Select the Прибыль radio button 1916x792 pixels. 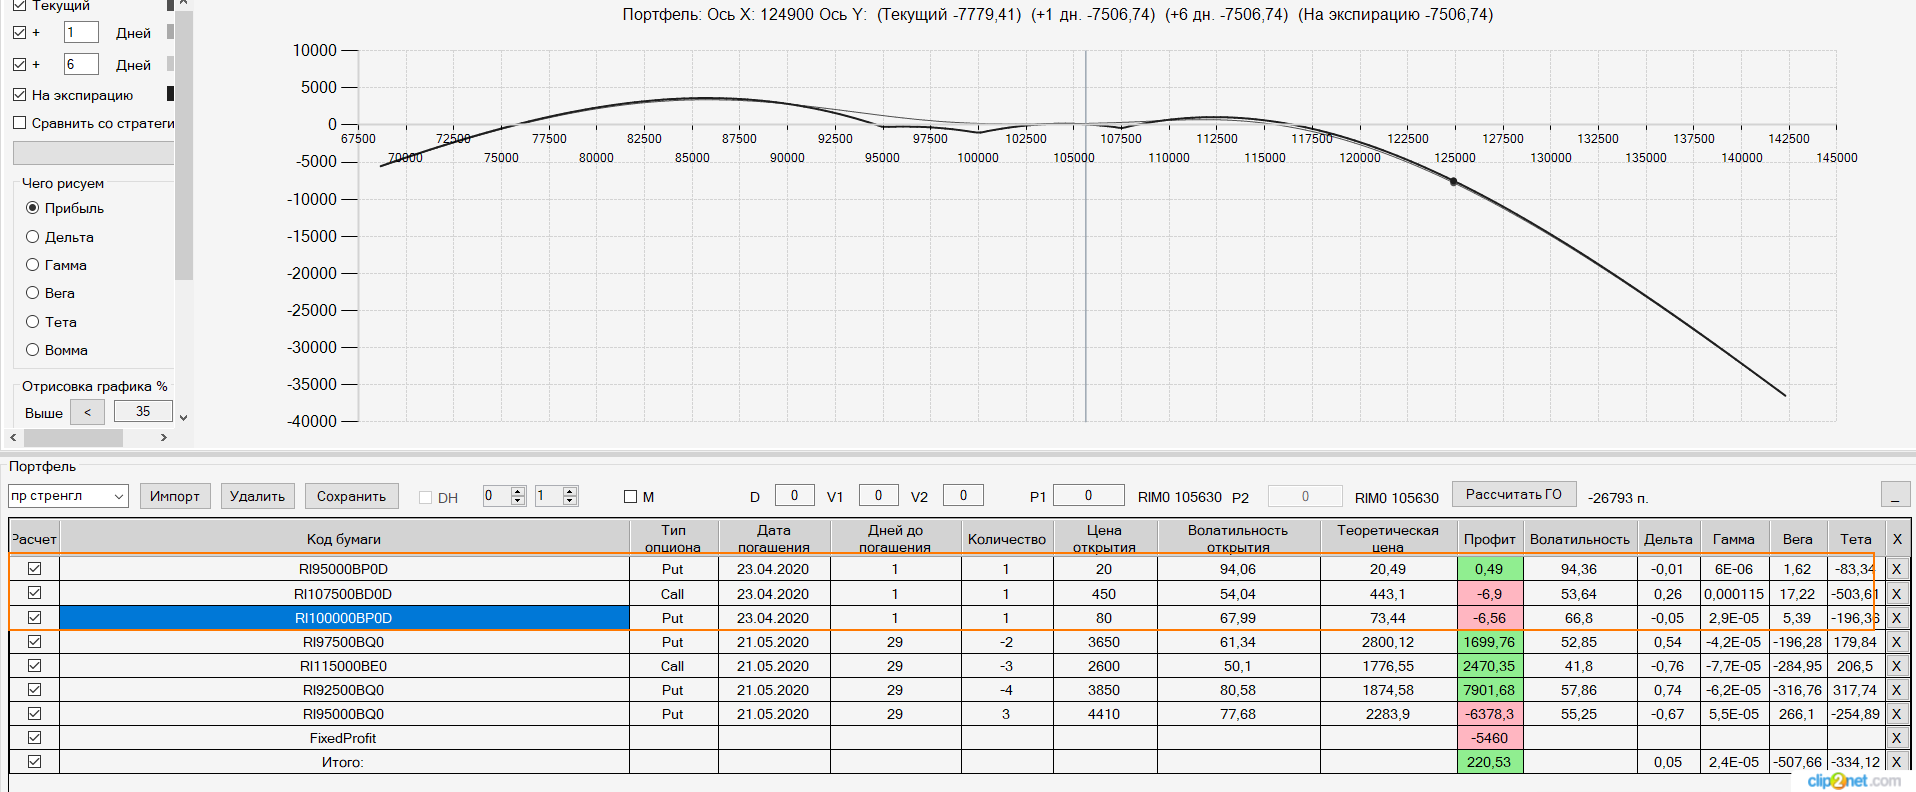pos(33,208)
